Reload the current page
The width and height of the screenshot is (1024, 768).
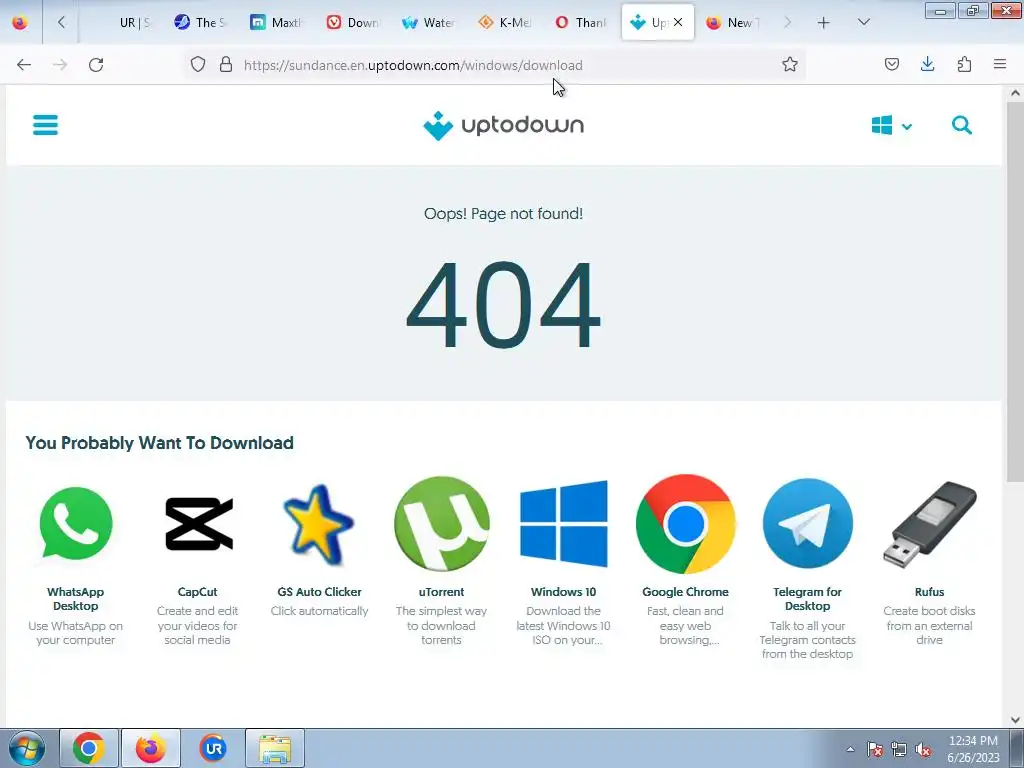(x=96, y=65)
